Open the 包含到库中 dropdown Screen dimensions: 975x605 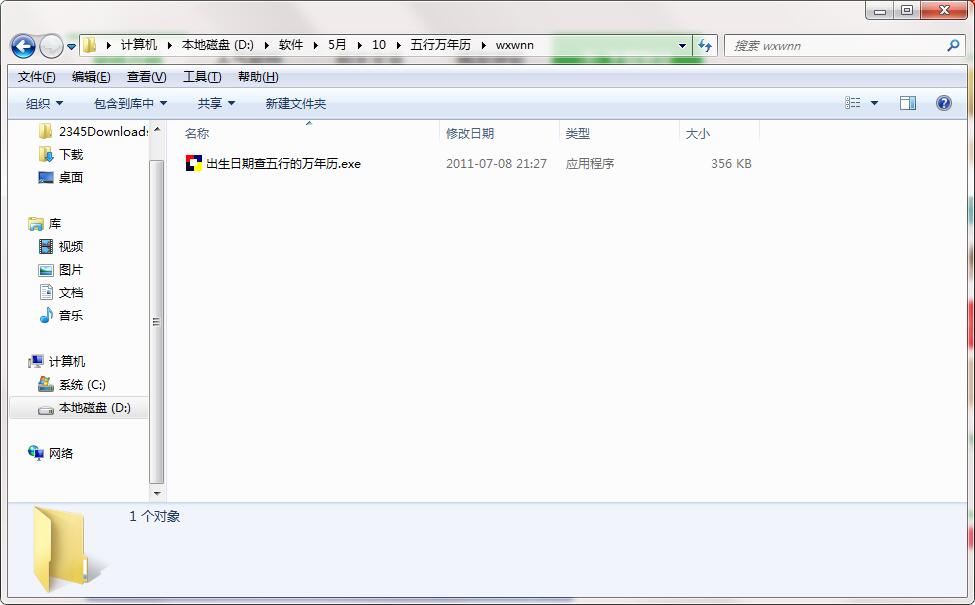click(x=130, y=103)
